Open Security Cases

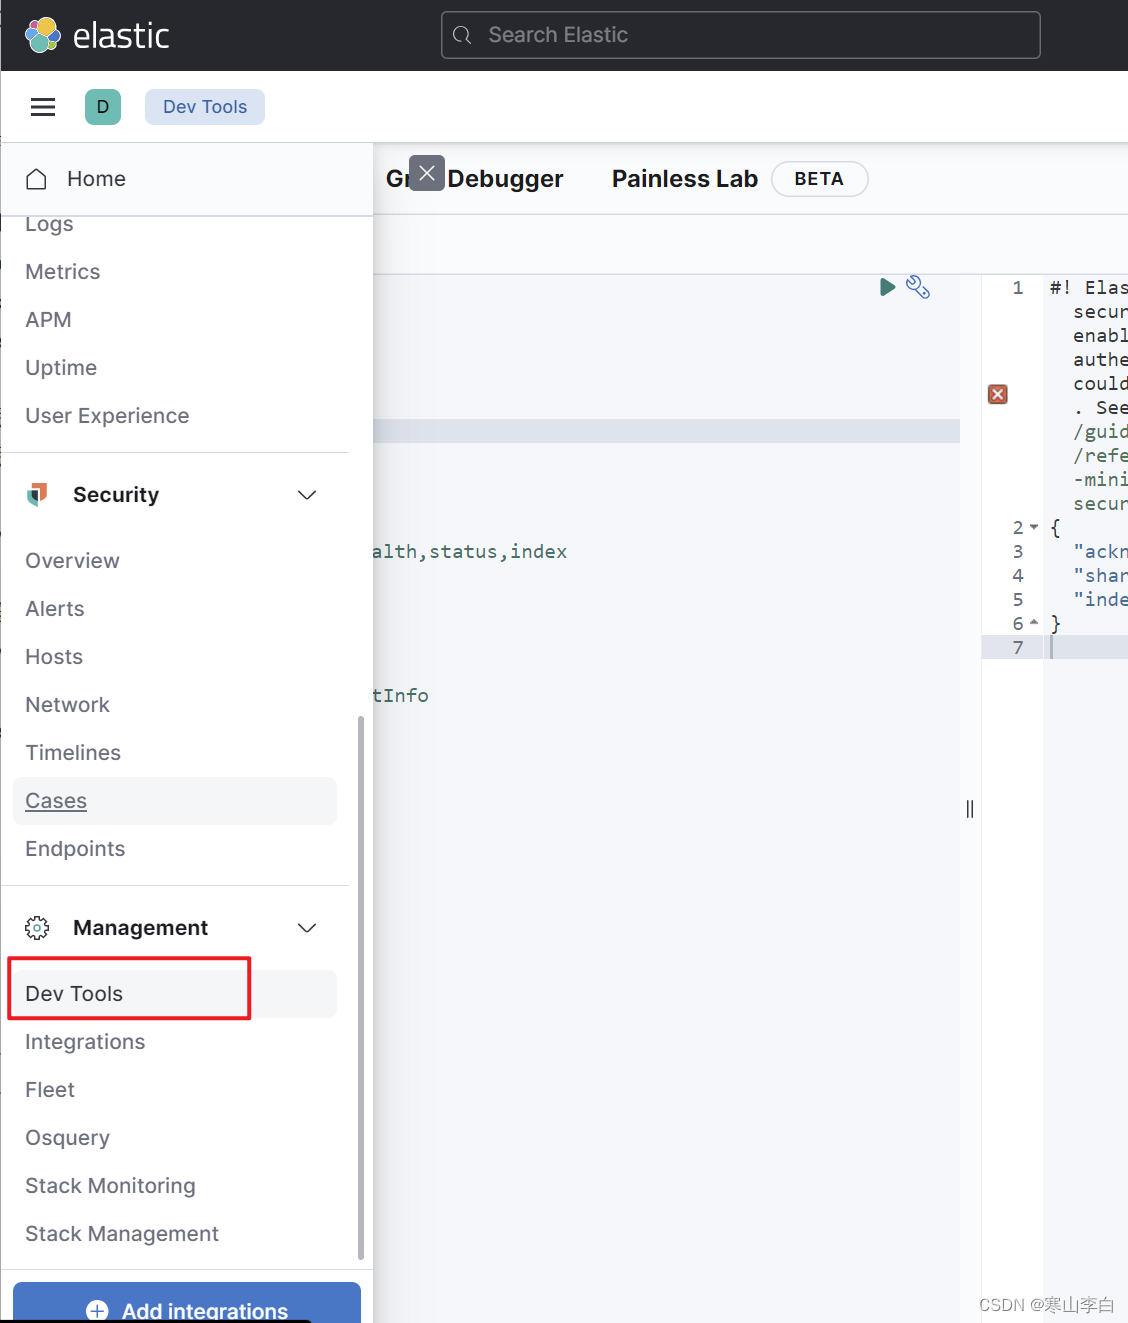pyautogui.click(x=175, y=801)
